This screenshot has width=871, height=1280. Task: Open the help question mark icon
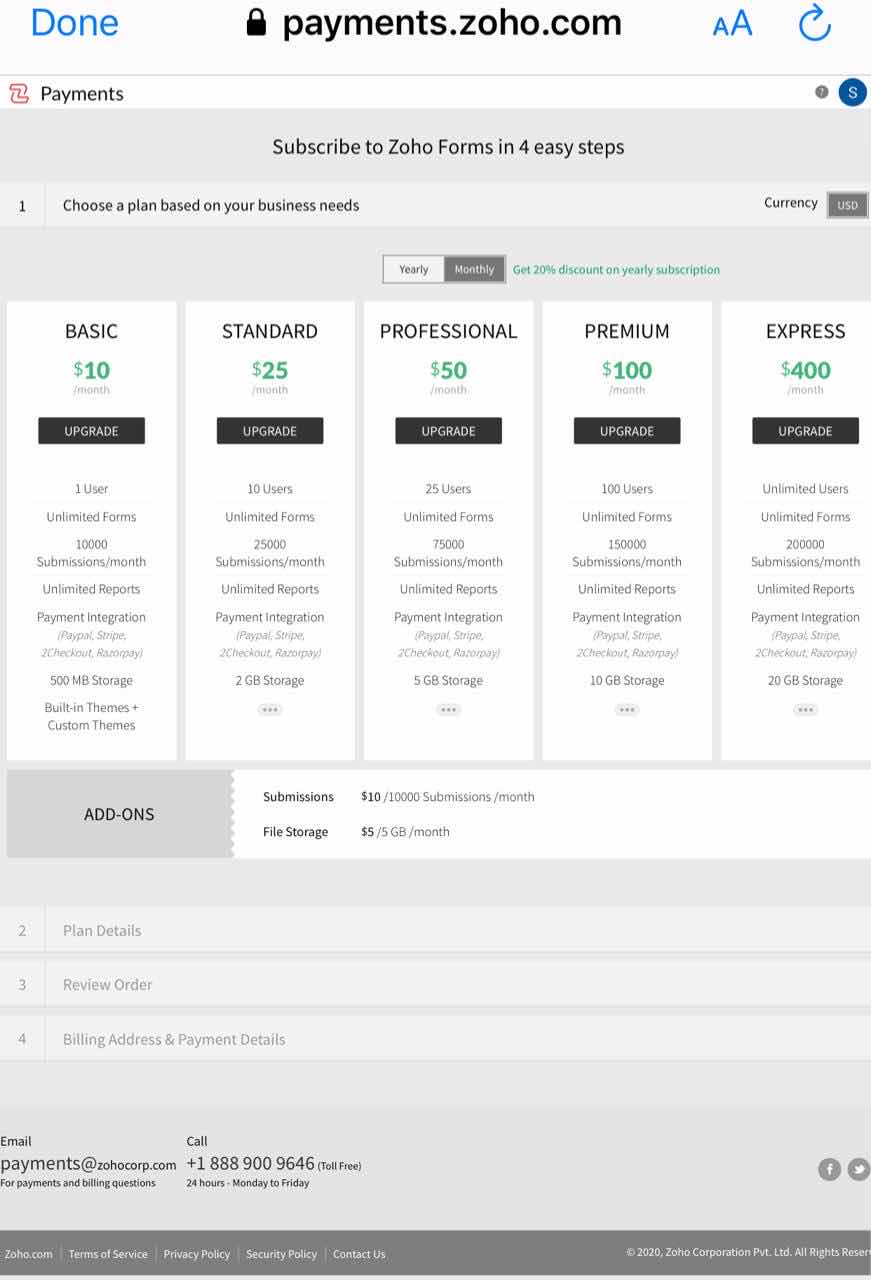[822, 92]
